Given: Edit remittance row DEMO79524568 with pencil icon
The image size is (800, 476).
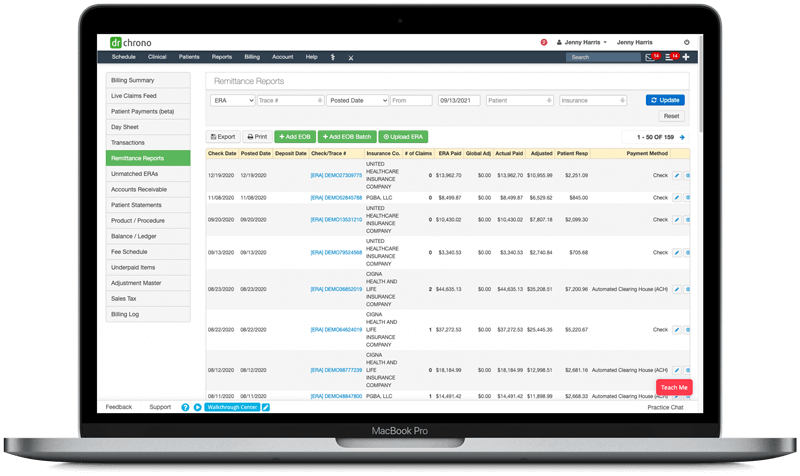Looking at the screenshot, I should click(x=677, y=253).
